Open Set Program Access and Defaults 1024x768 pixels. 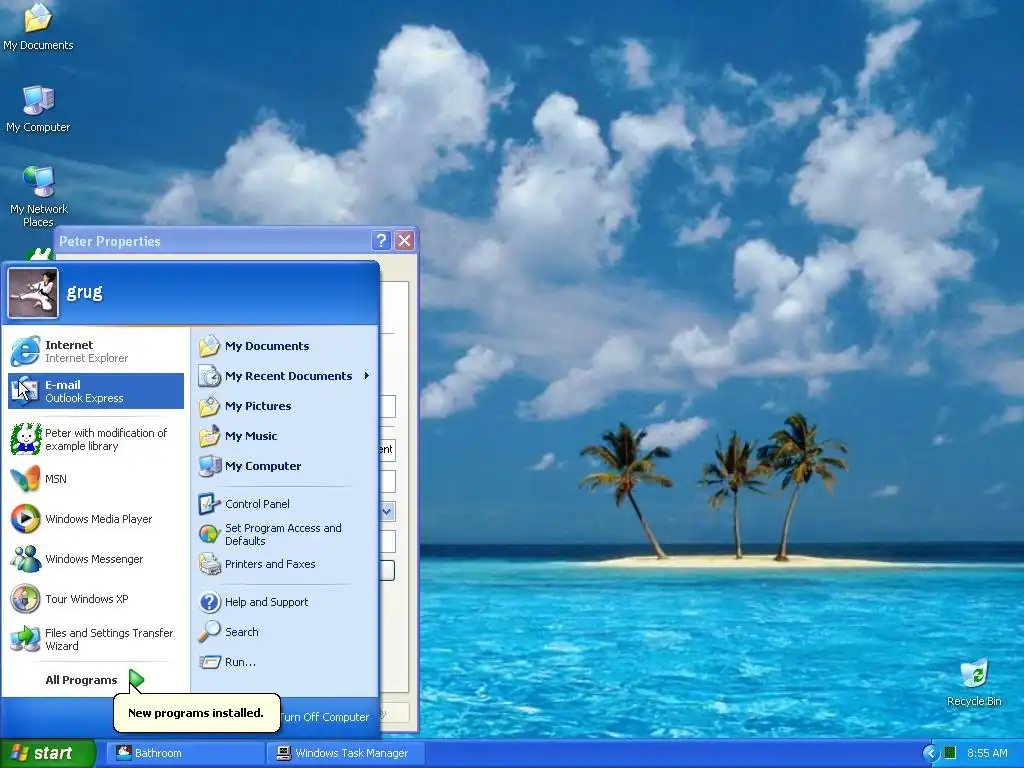pyautogui.click(x=285, y=534)
